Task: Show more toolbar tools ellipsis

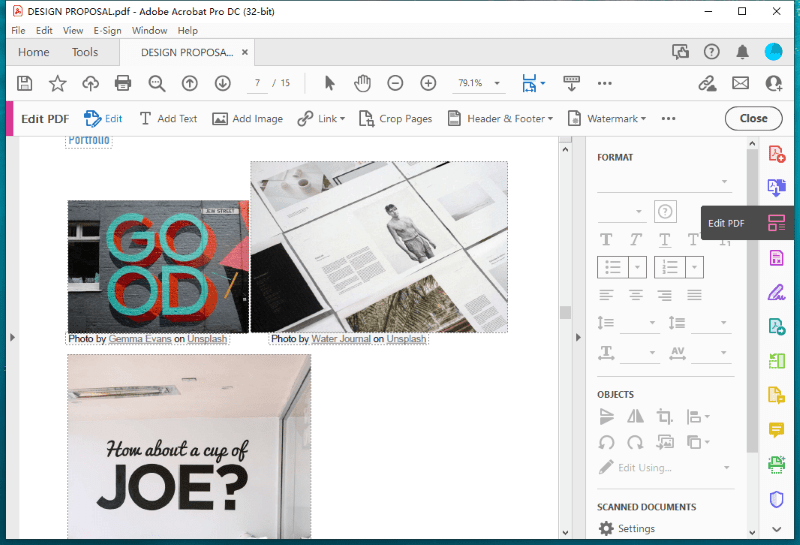Action: click(605, 83)
